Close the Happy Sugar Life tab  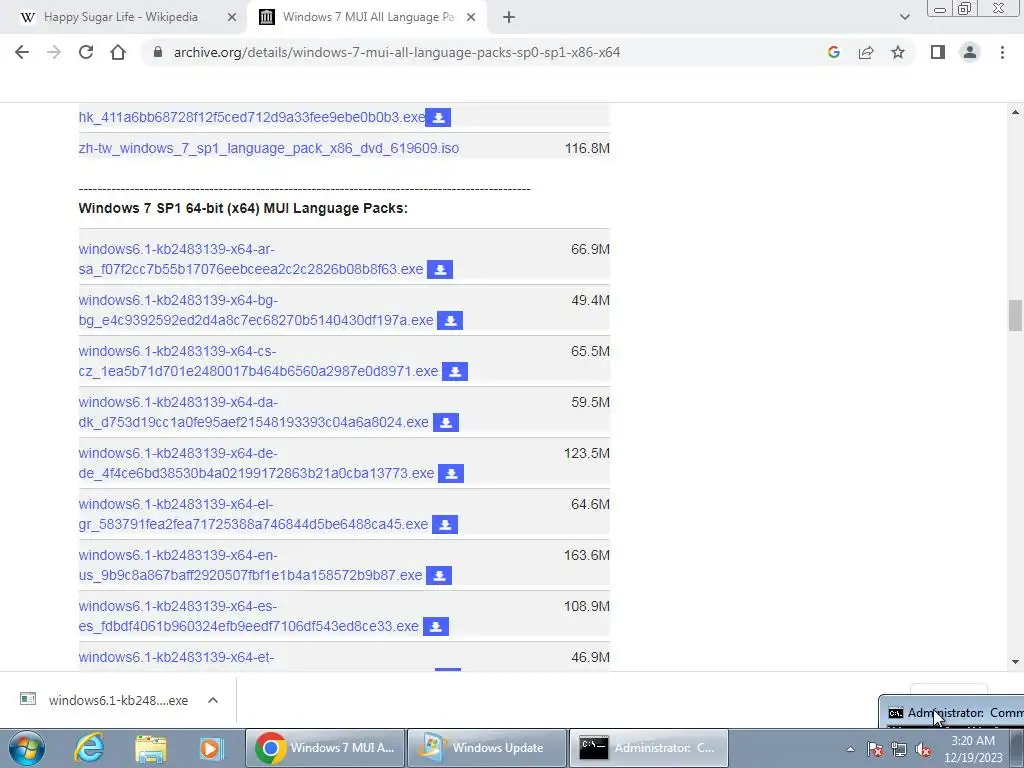click(232, 18)
